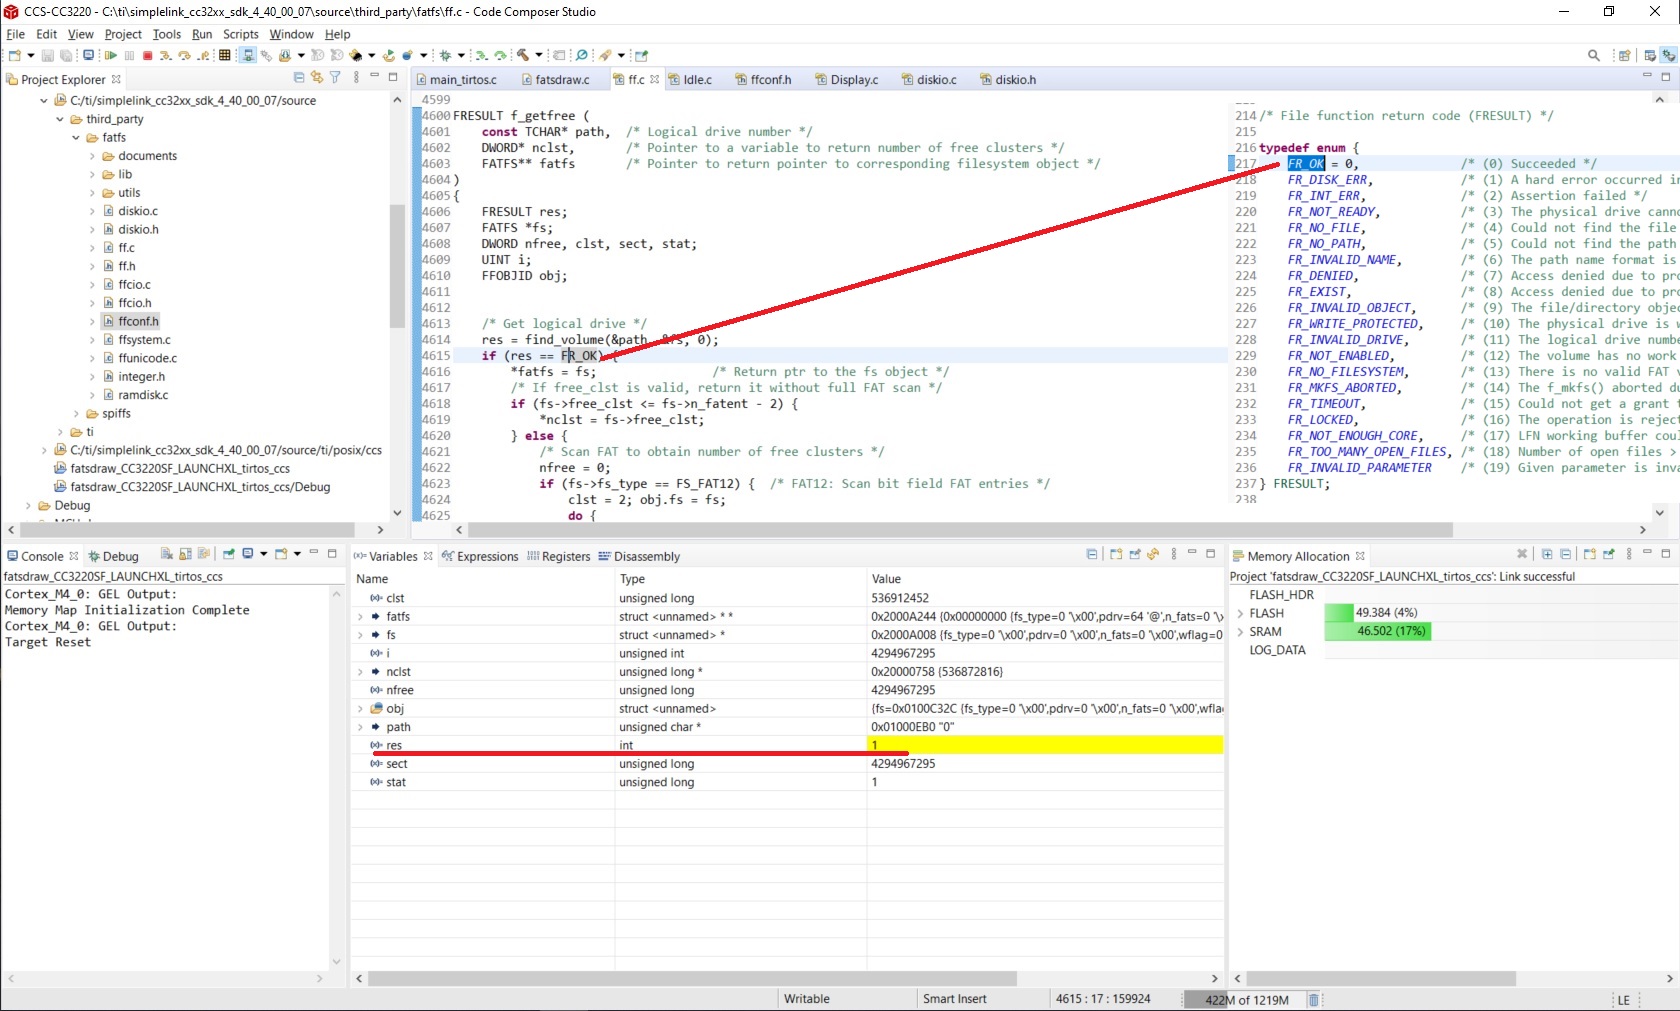Image resolution: width=1680 pixels, height=1011 pixels.
Task: Toggle Smart Insert in the status bar
Action: pyautogui.click(x=953, y=998)
